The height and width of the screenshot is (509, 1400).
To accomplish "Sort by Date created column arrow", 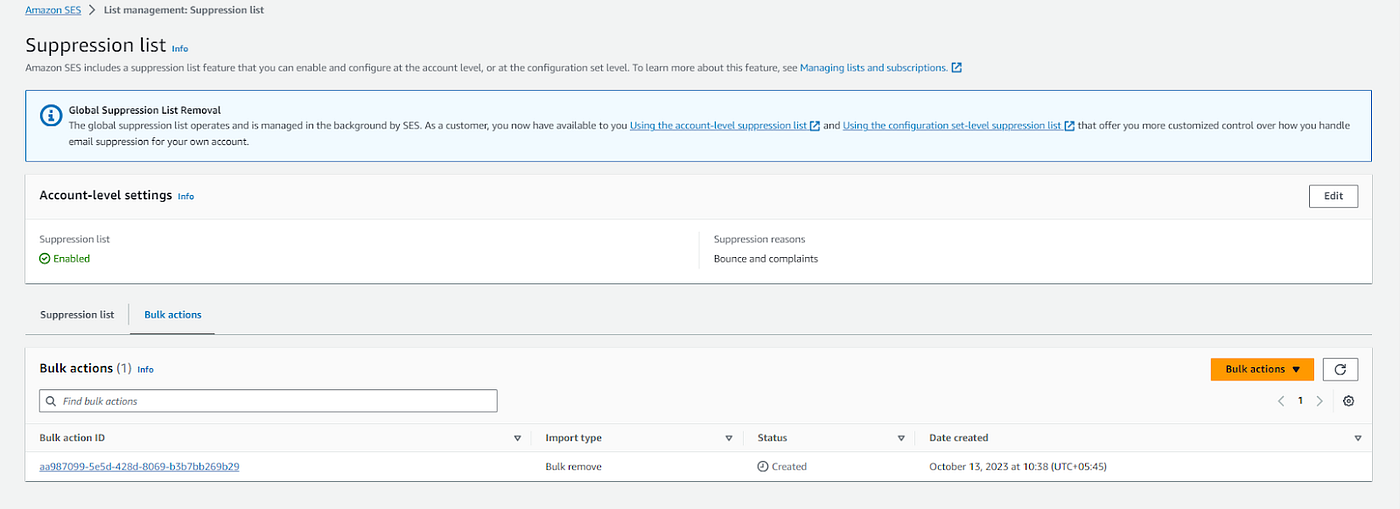I will pos(1357,438).
